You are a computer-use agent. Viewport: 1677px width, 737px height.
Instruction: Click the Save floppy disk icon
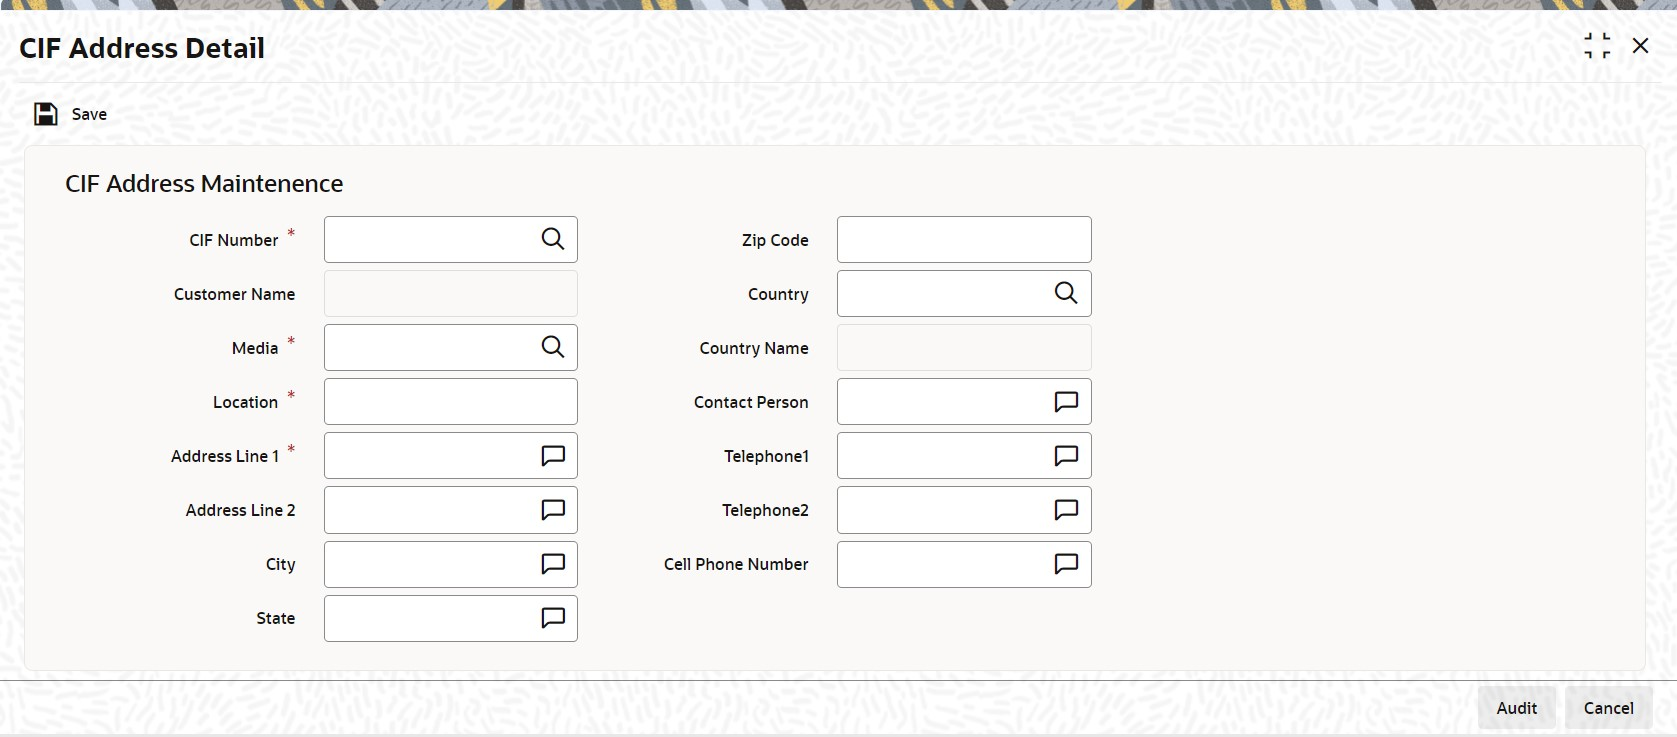(46, 114)
